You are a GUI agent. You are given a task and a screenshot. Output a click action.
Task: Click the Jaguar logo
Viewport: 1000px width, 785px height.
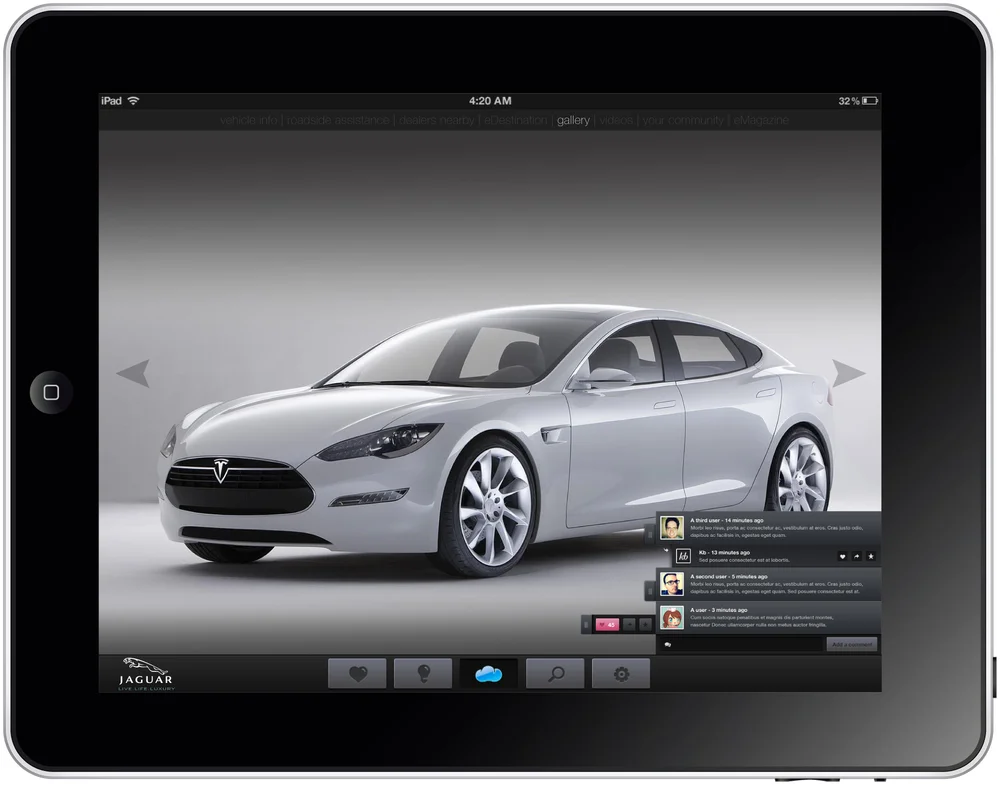point(146,673)
